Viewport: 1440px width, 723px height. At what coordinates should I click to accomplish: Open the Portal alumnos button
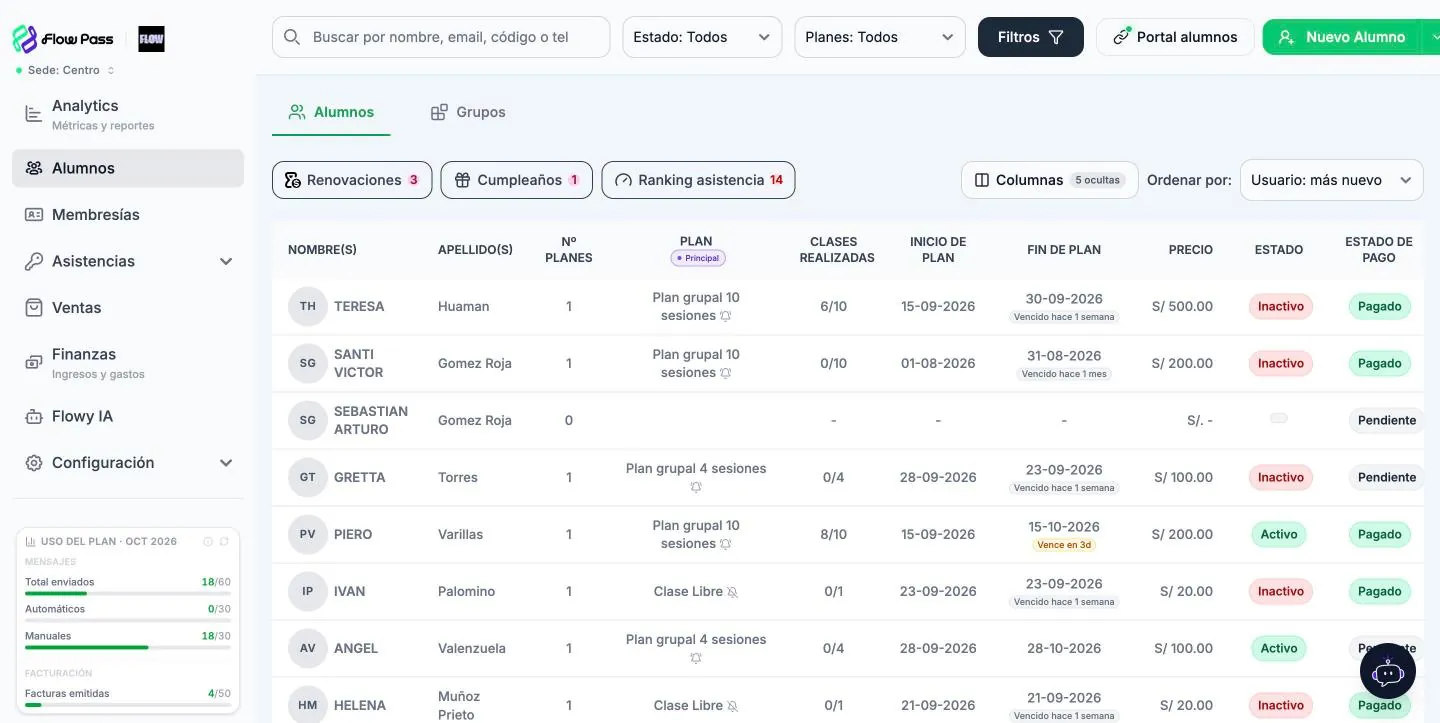click(x=1176, y=37)
